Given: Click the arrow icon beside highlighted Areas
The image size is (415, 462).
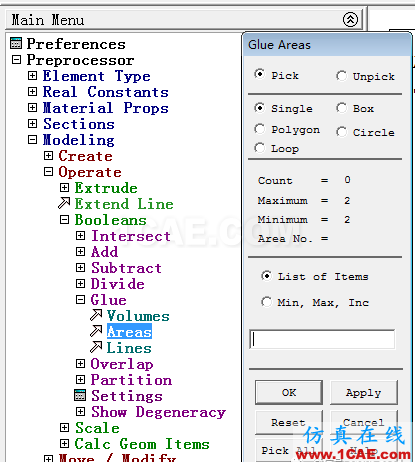Looking at the screenshot, I should tap(96, 331).
